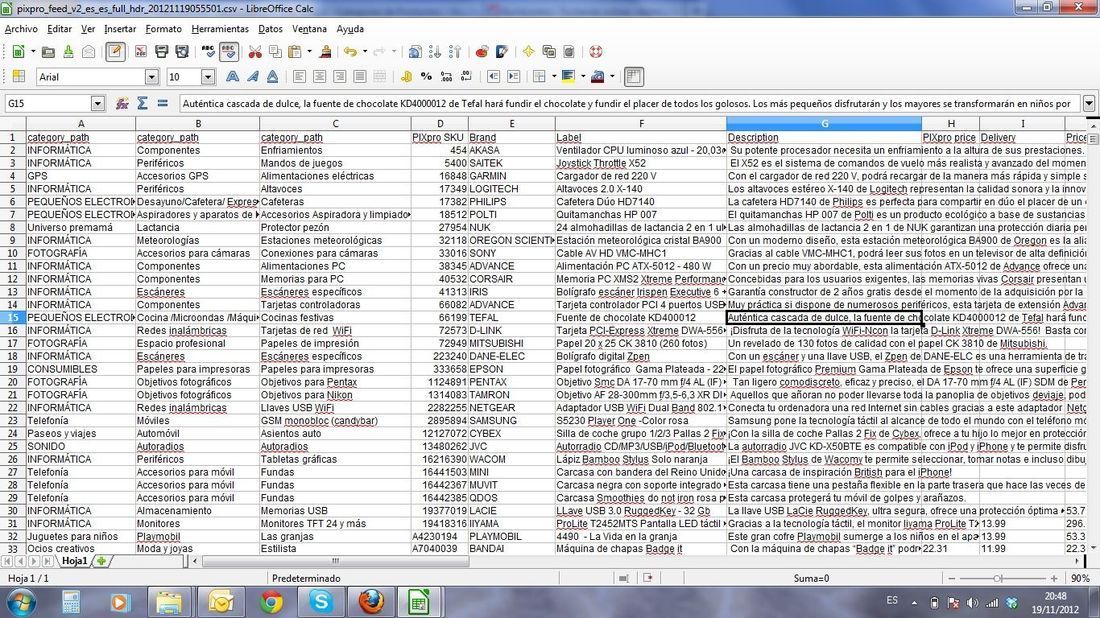The image size is (1100, 618).
Task: Open Page Preview icon
Action: [x=182, y=51]
